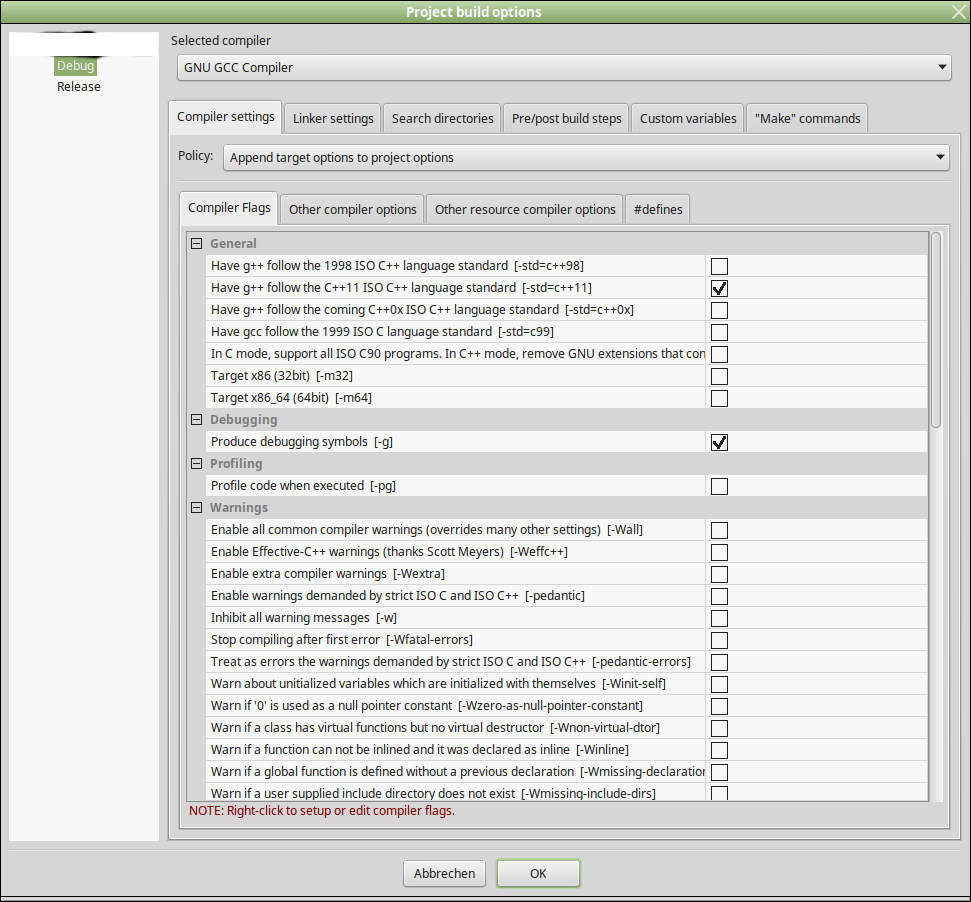Select the Release build target
Viewport: 971px width, 902px height.
[79, 87]
